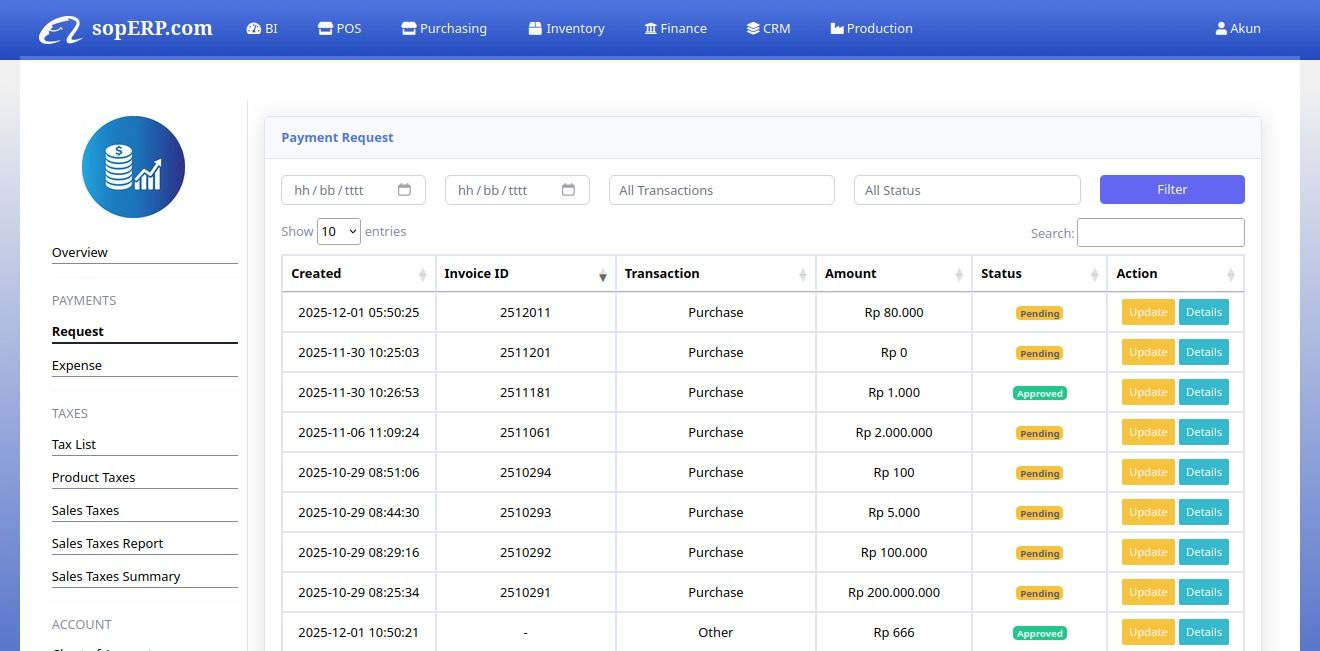Open the All Transactions dropdown

pos(721,189)
